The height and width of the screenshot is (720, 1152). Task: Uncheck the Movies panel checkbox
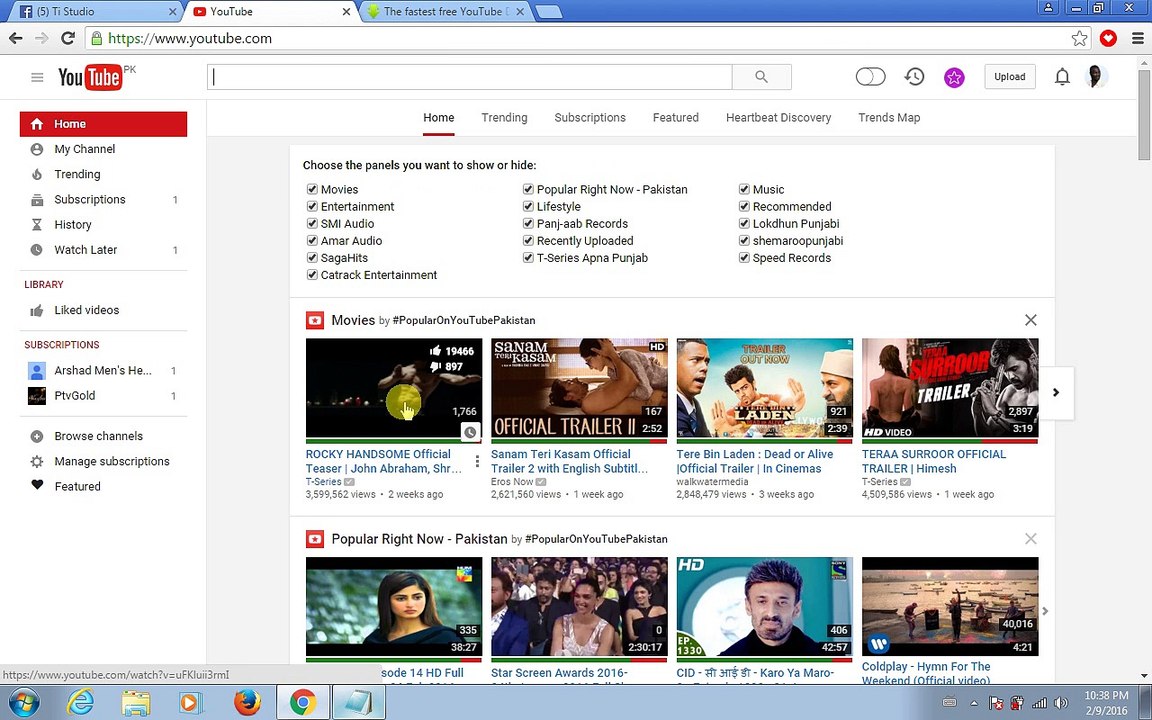[312, 189]
